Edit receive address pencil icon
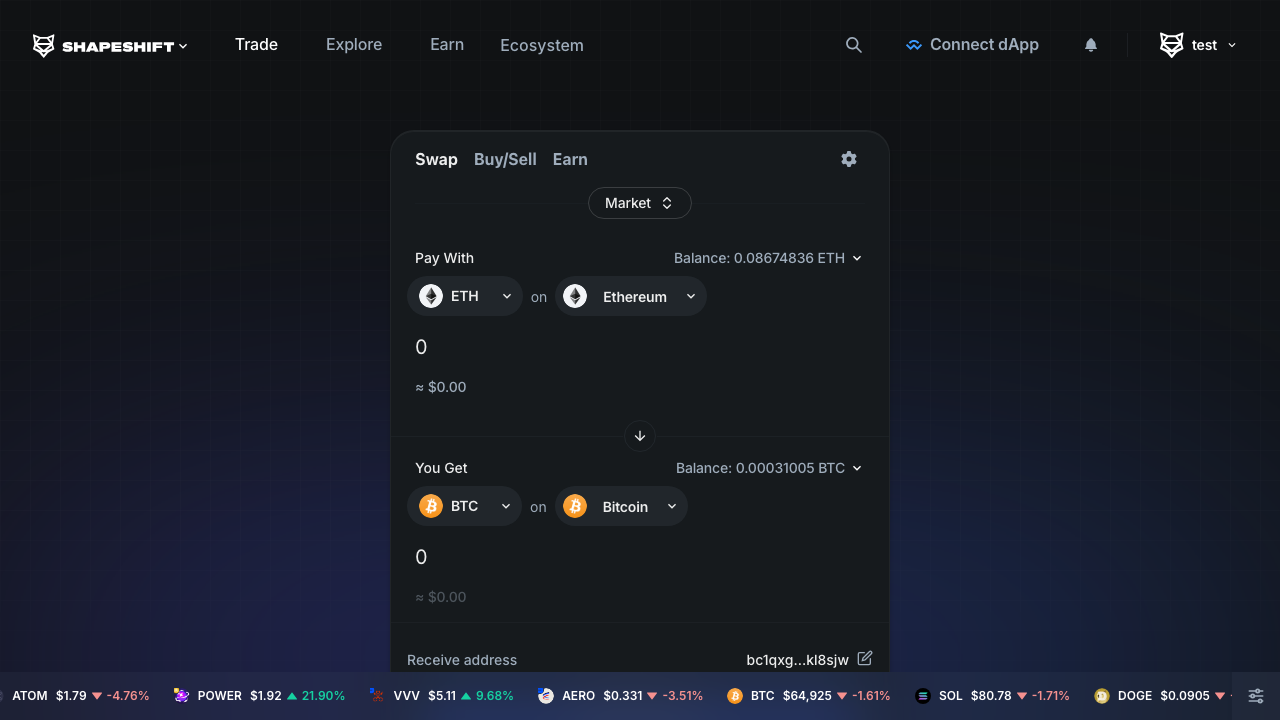Viewport: 1280px width, 720px height. [x=865, y=658]
